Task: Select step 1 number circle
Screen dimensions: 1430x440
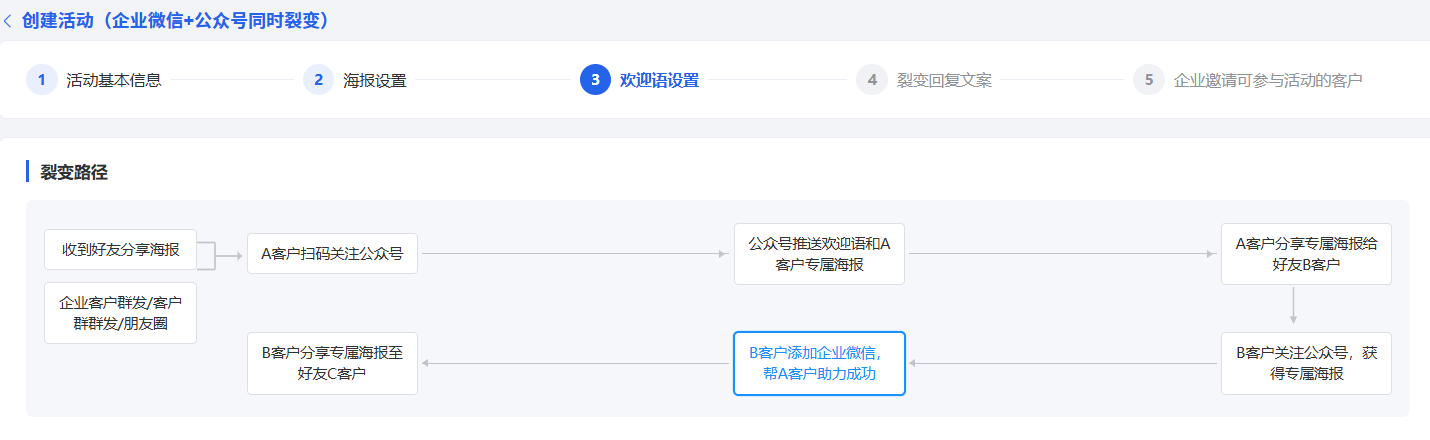Action: [x=41, y=80]
